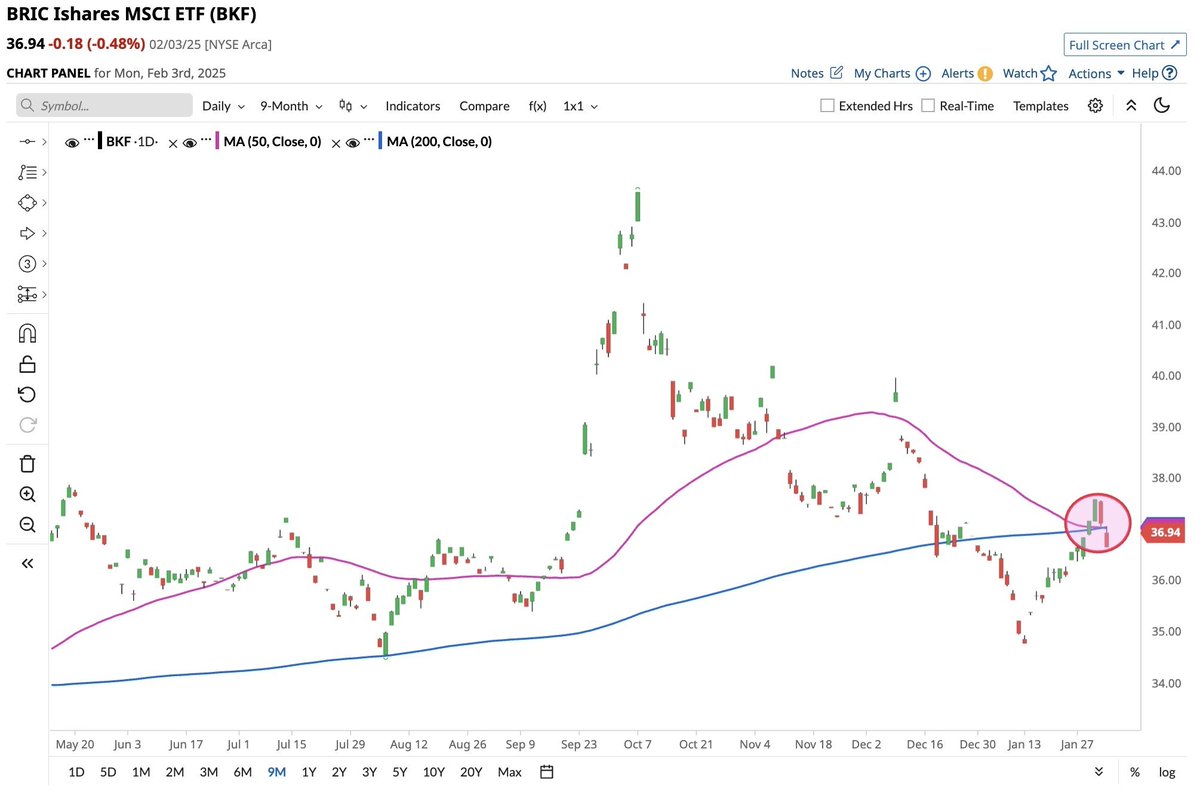The width and height of the screenshot is (1200, 795).
Task: Click the Compare button
Action: tap(484, 105)
